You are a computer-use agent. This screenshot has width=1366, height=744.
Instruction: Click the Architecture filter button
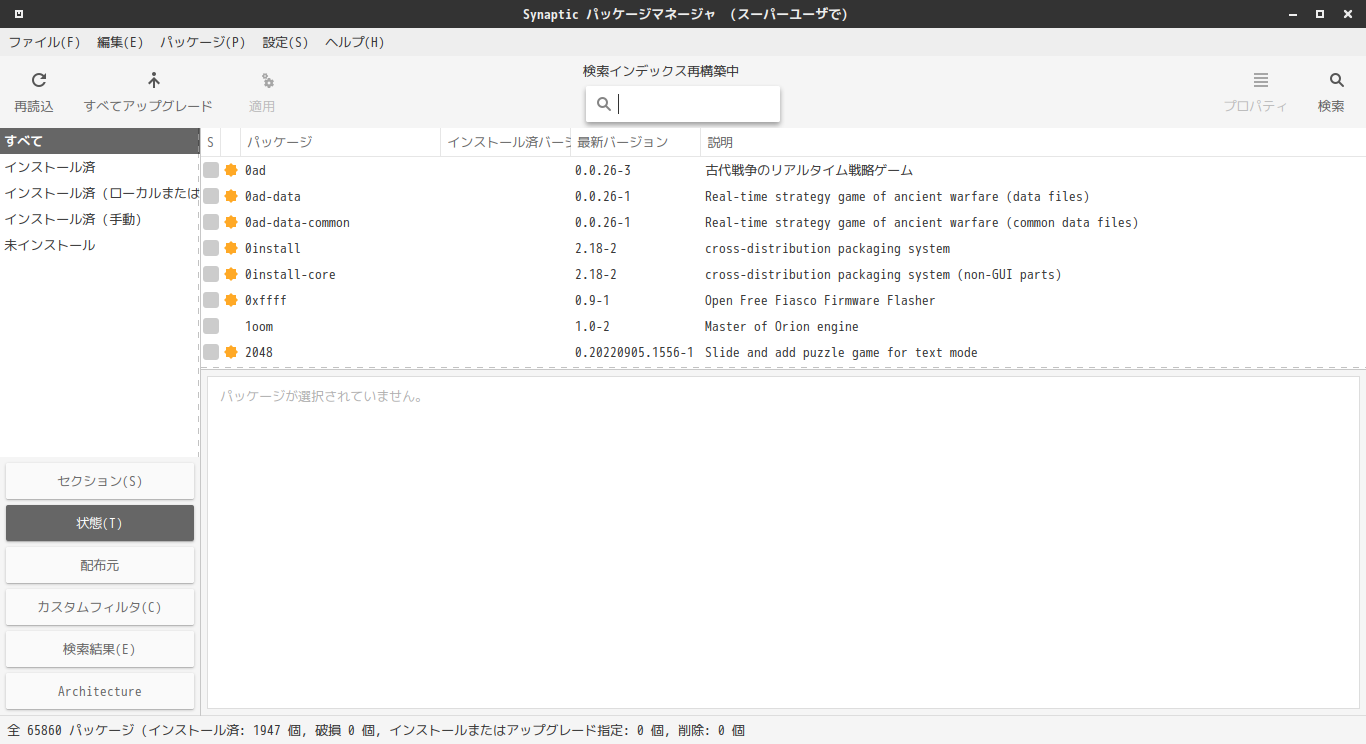[x=100, y=691]
